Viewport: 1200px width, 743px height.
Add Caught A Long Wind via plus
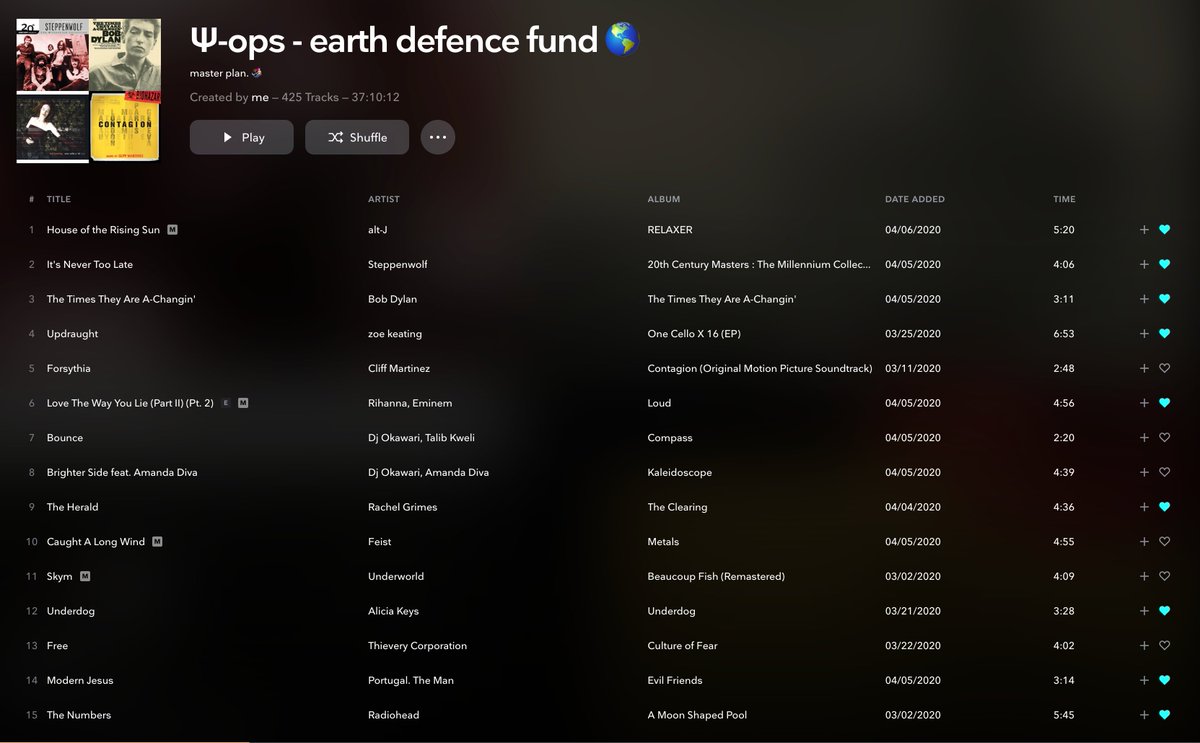1144,542
